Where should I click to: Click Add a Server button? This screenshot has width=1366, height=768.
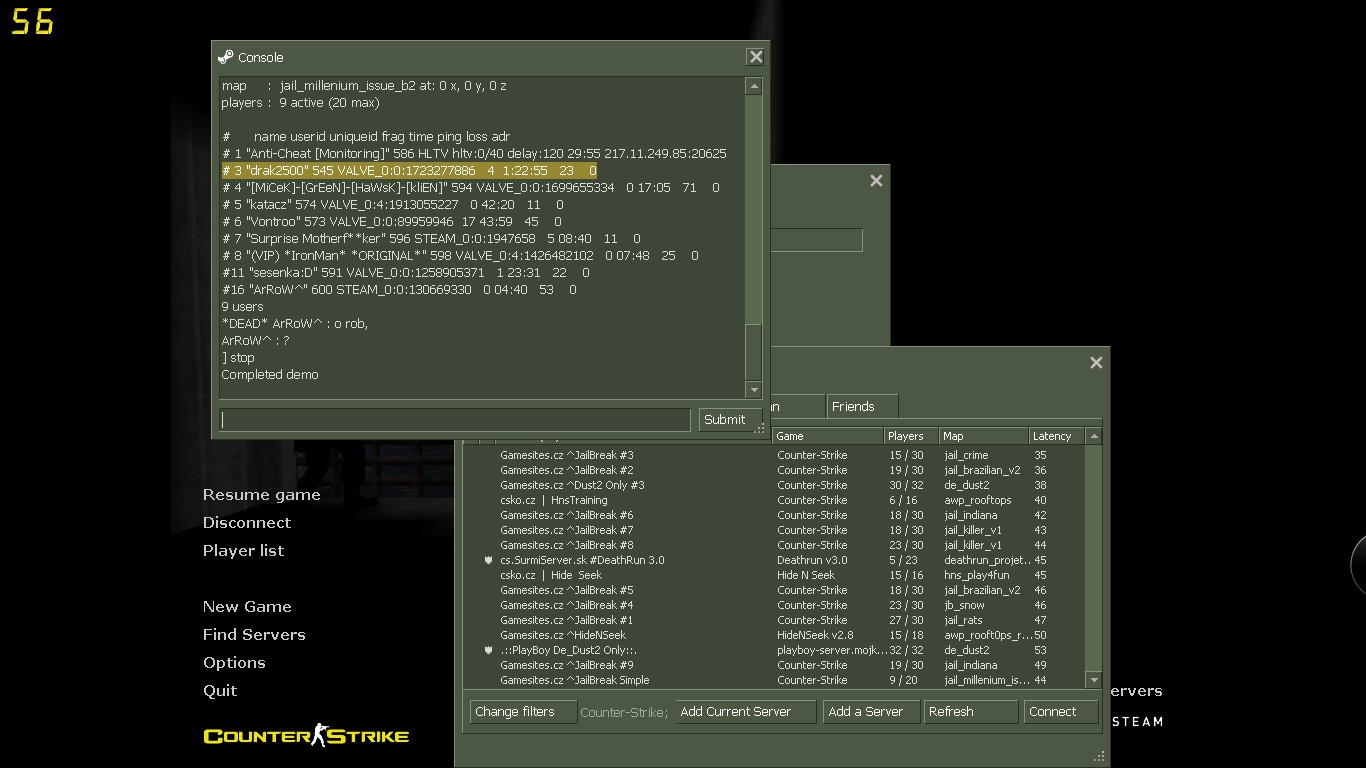click(x=870, y=712)
